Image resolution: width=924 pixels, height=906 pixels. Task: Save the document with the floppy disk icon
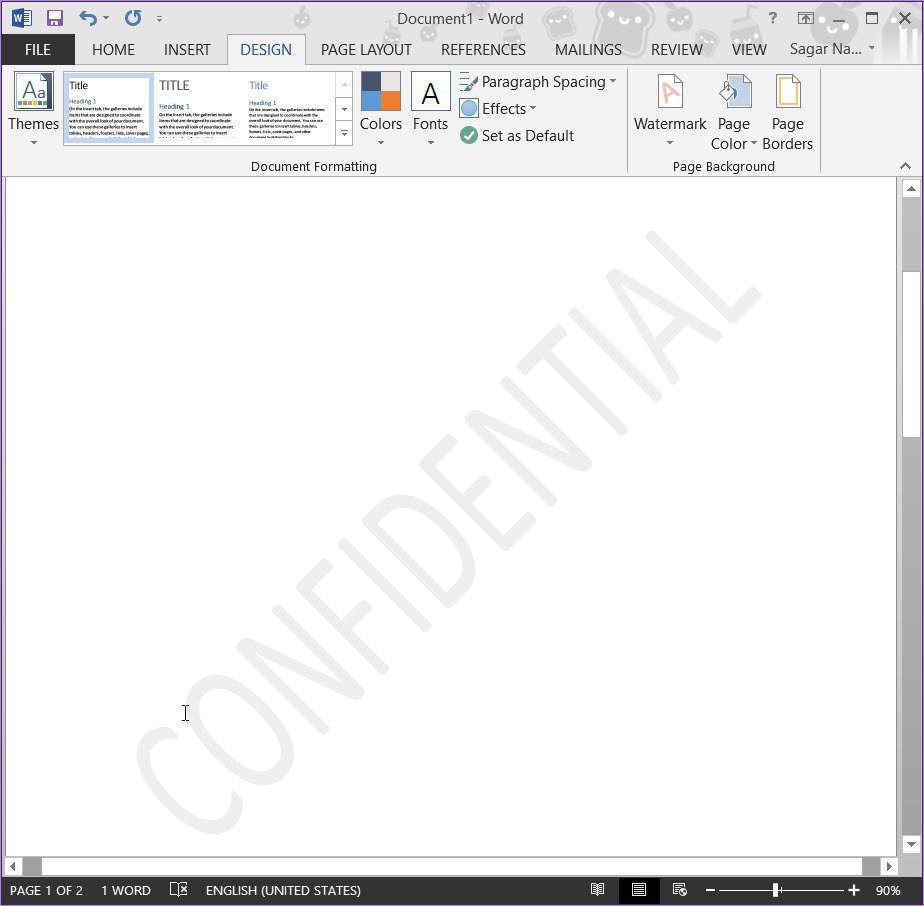(55, 18)
